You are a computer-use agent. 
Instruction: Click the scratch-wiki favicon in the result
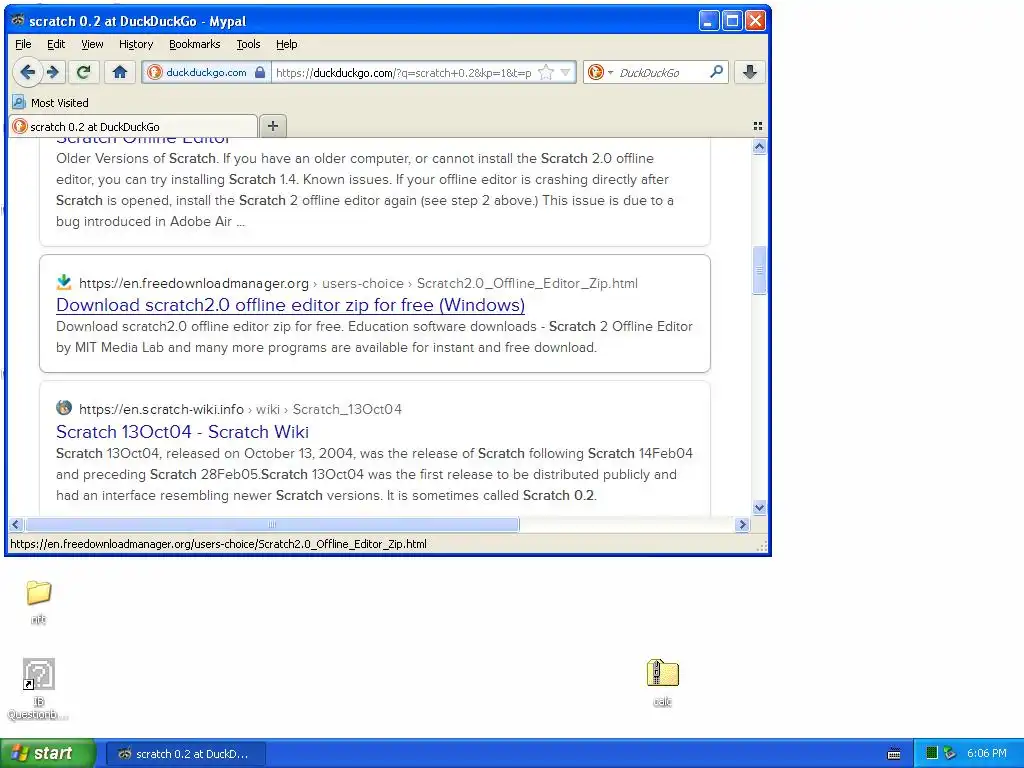[64, 408]
